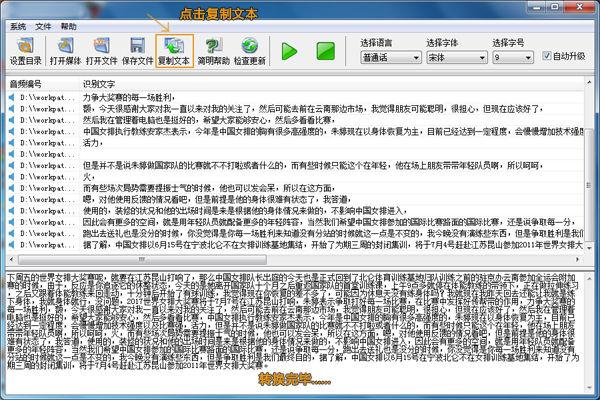Click text pane scrollbar up arrow
Image resolution: width=600 pixels, height=400 pixels.
[589, 278]
